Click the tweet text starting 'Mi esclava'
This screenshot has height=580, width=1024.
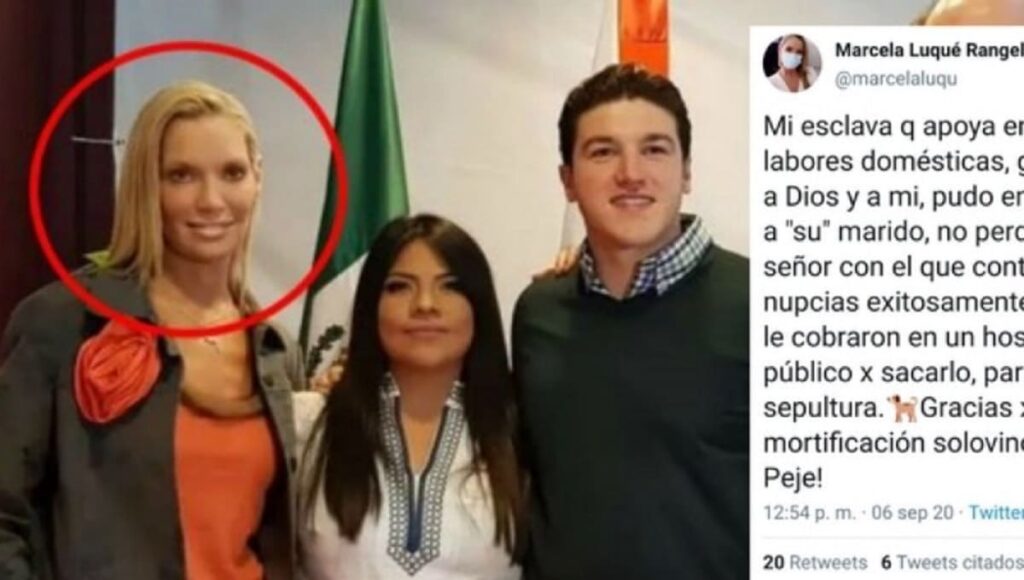tap(893, 303)
